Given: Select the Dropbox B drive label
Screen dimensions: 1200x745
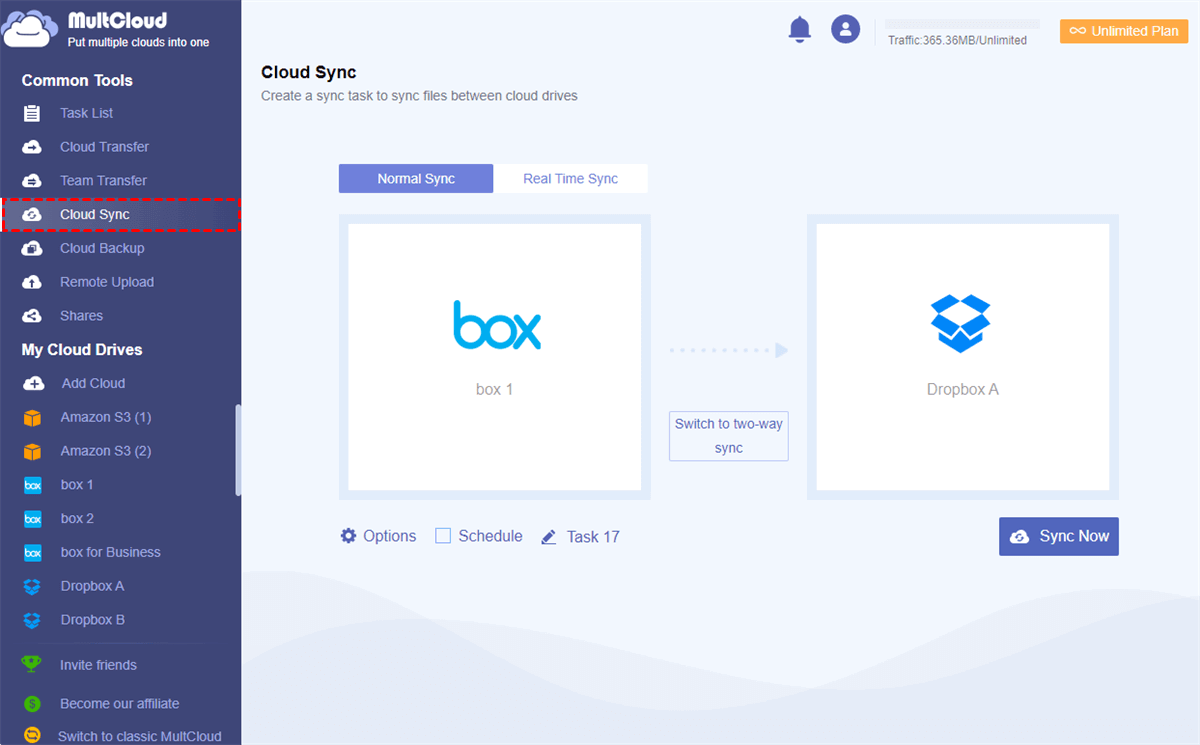Looking at the screenshot, I should coord(92,620).
